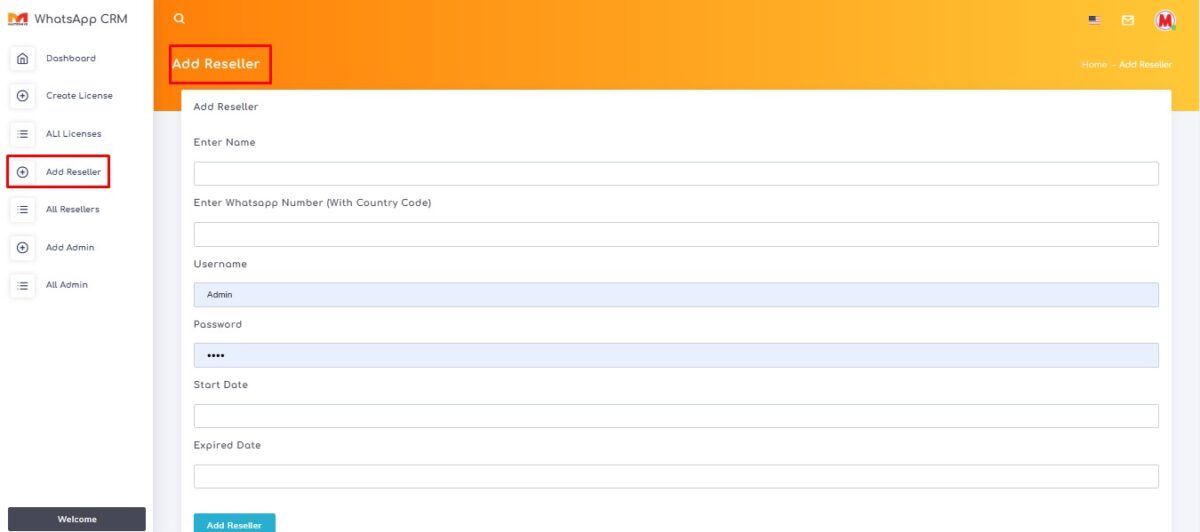Open the user profile avatar
Screen dimensions: 1200x532
coord(1165,20)
